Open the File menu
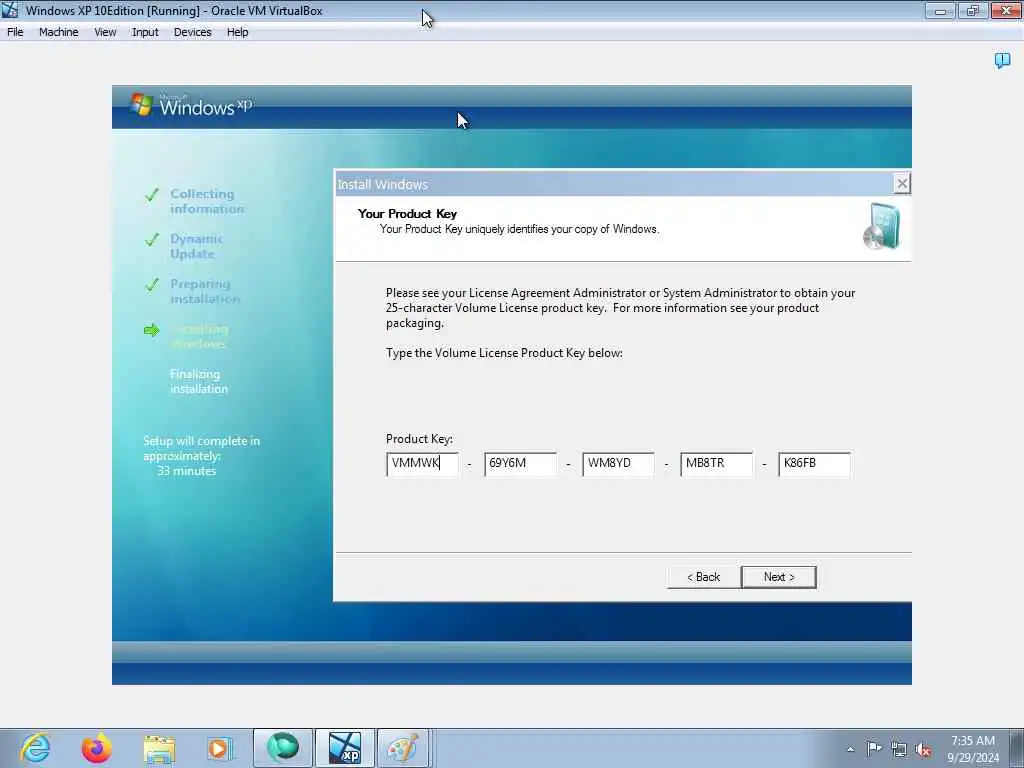1024x768 pixels. coord(15,32)
